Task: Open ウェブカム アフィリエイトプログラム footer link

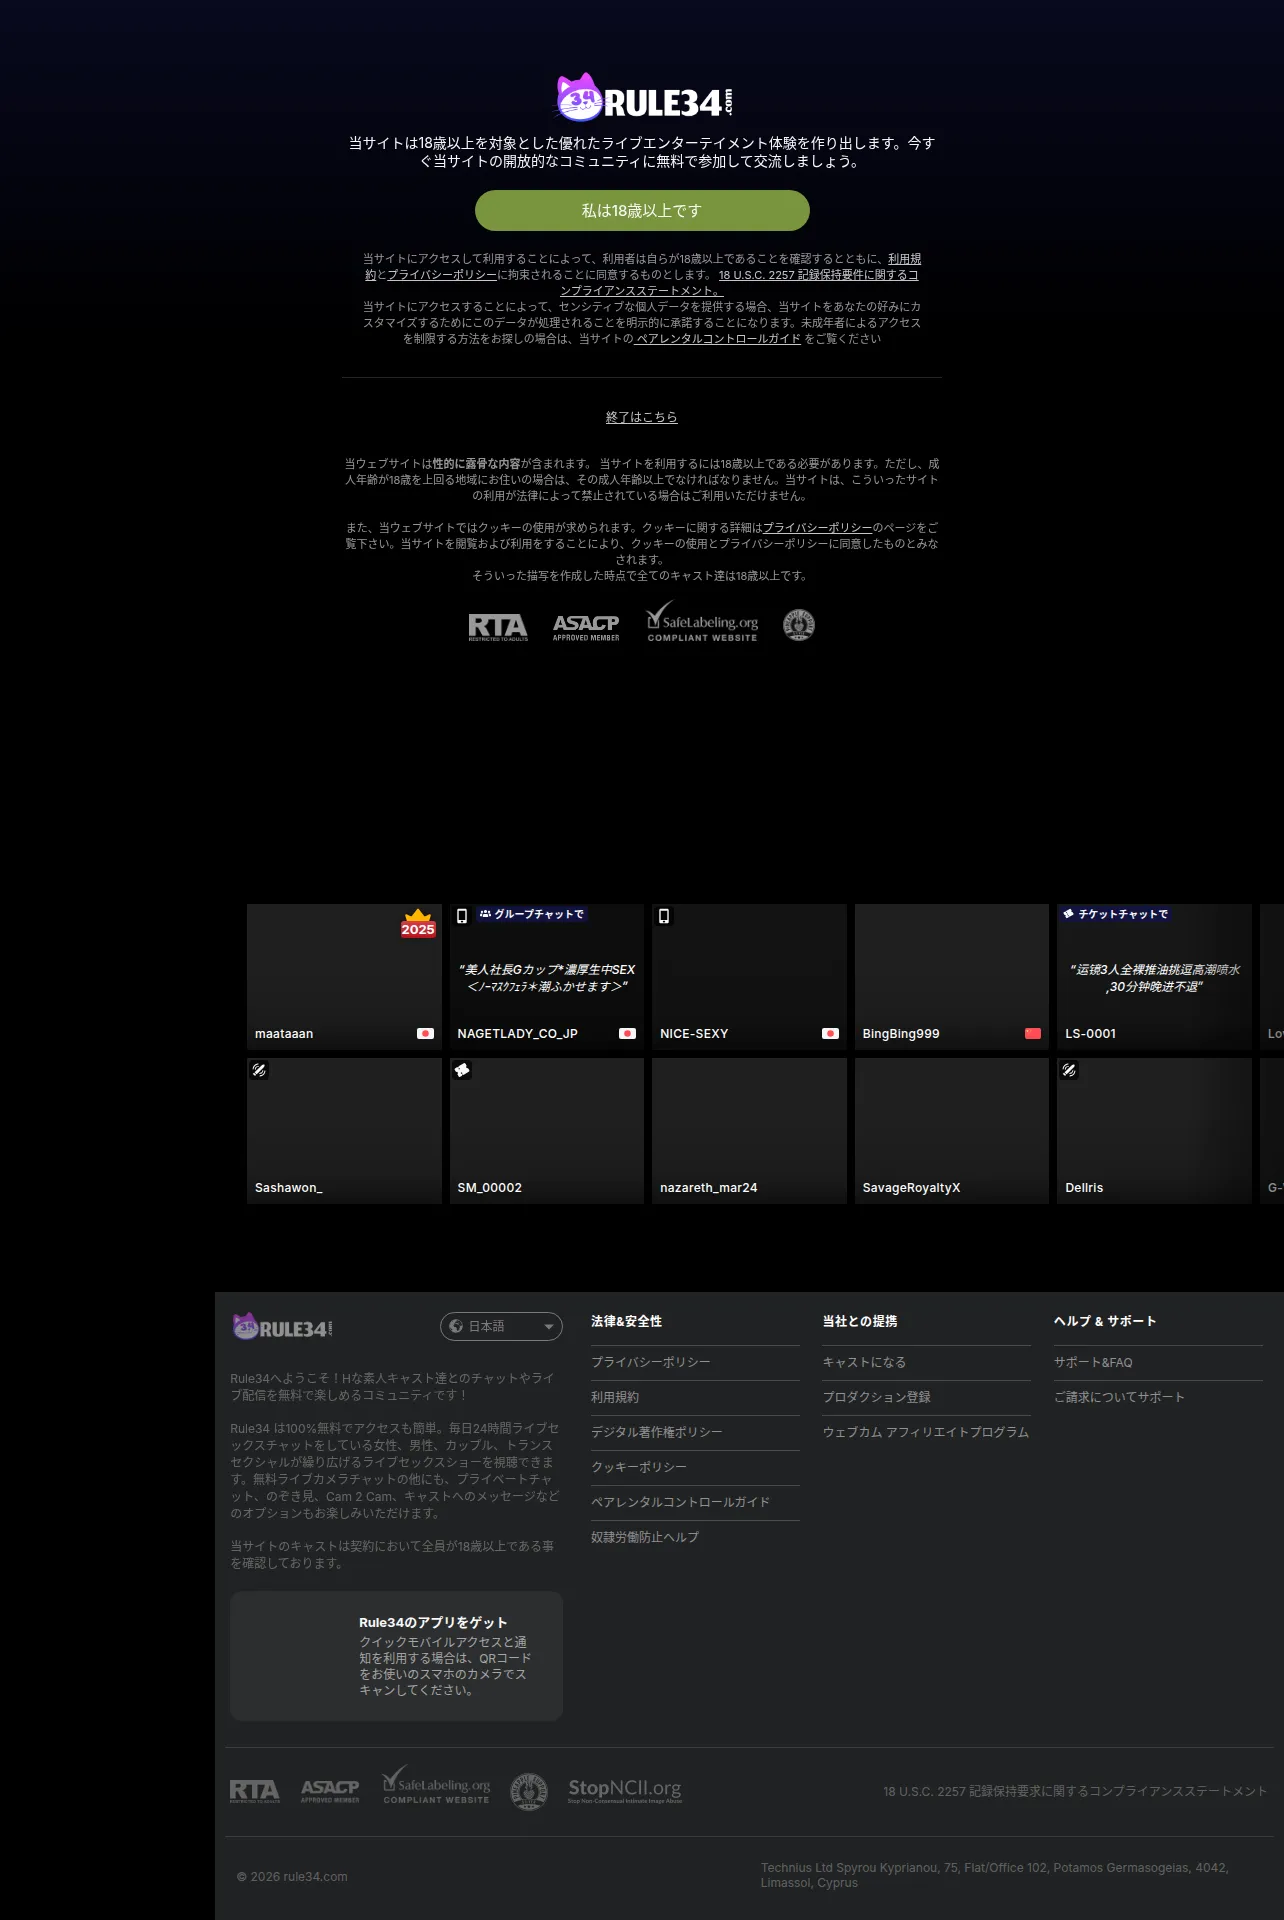Action: click(x=926, y=1432)
